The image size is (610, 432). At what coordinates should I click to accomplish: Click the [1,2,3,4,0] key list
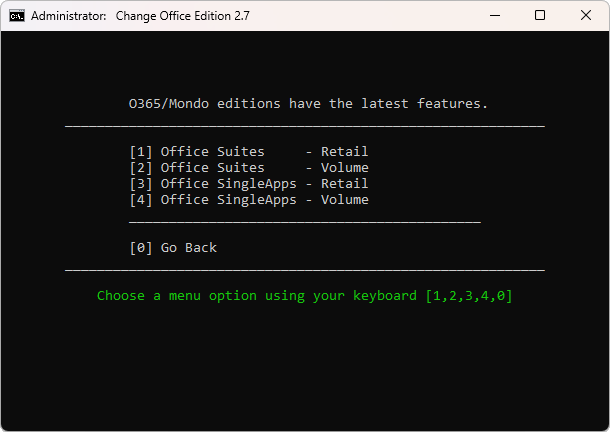point(468,296)
